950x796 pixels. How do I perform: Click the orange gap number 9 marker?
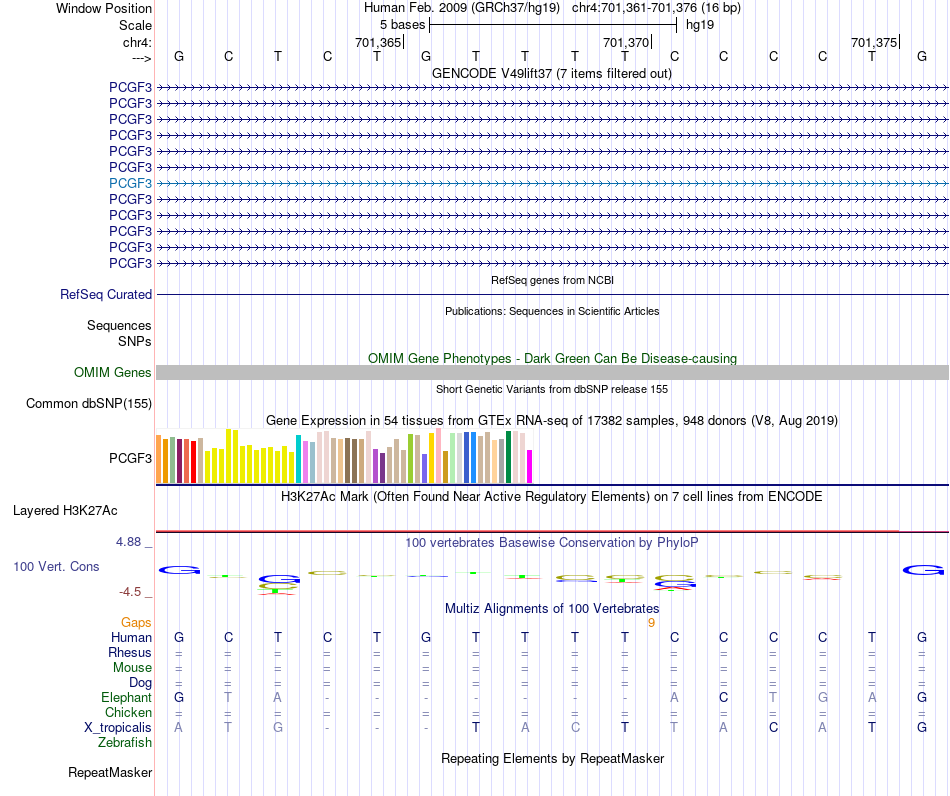(651, 623)
